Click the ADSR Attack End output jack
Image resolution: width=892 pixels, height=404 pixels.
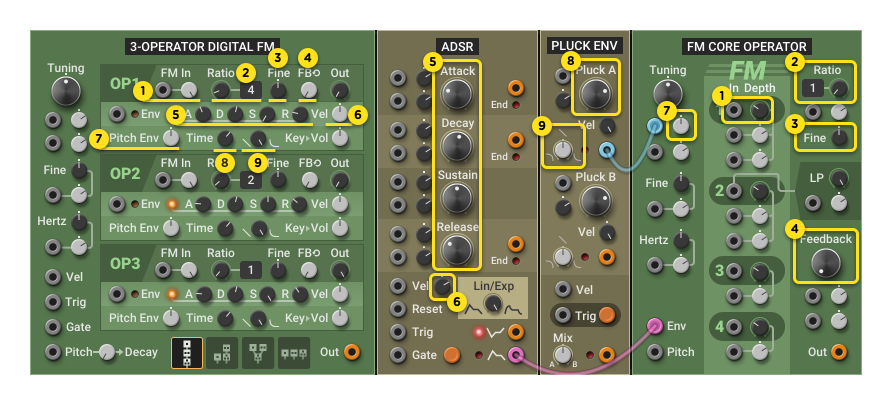pyautogui.click(x=515, y=88)
